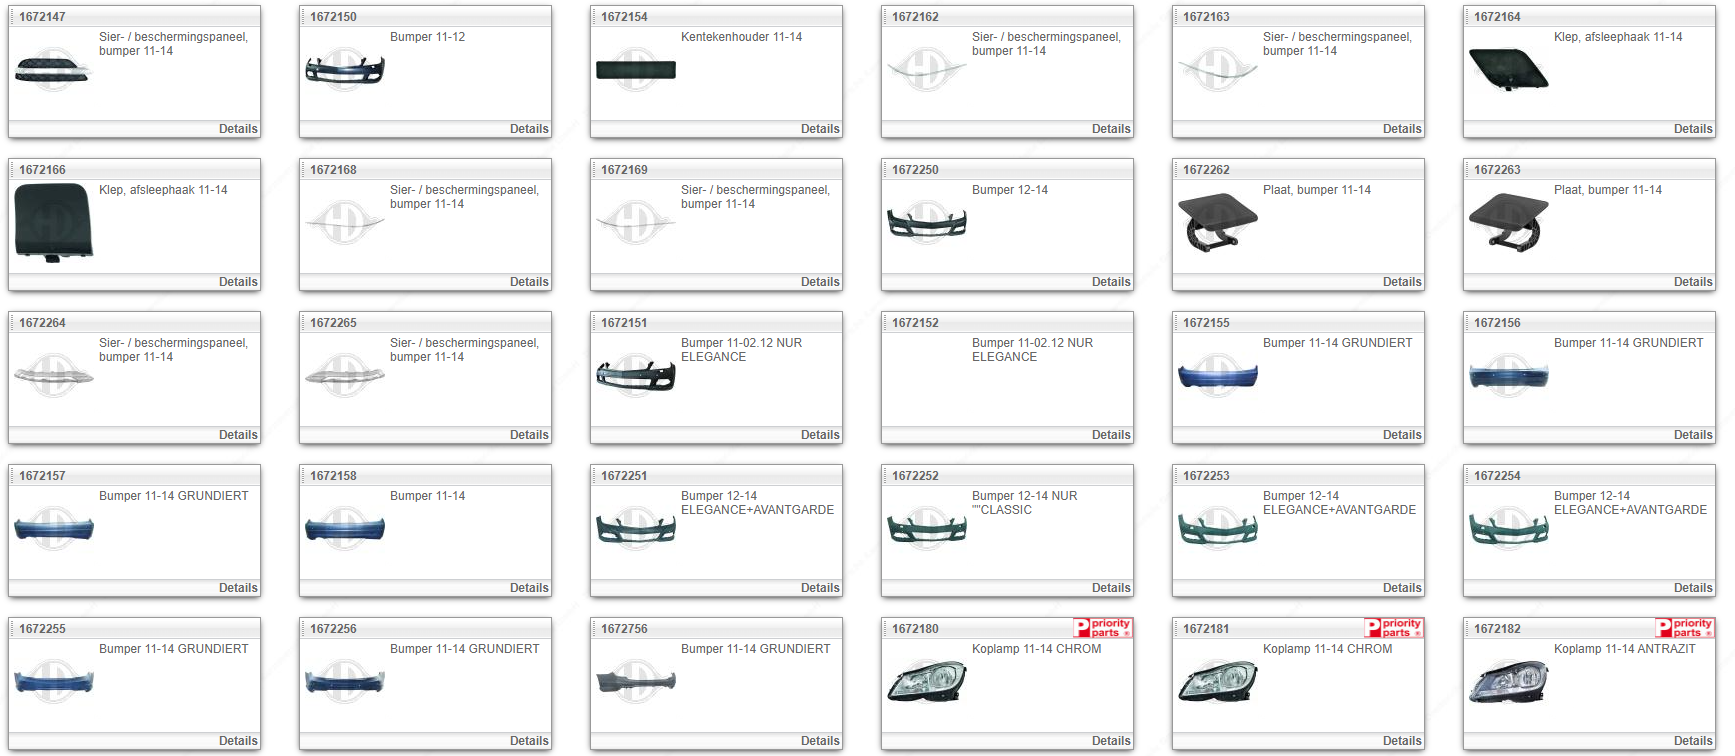Click Details link of part 1672154
The width and height of the screenshot is (1735, 756).
(820, 129)
